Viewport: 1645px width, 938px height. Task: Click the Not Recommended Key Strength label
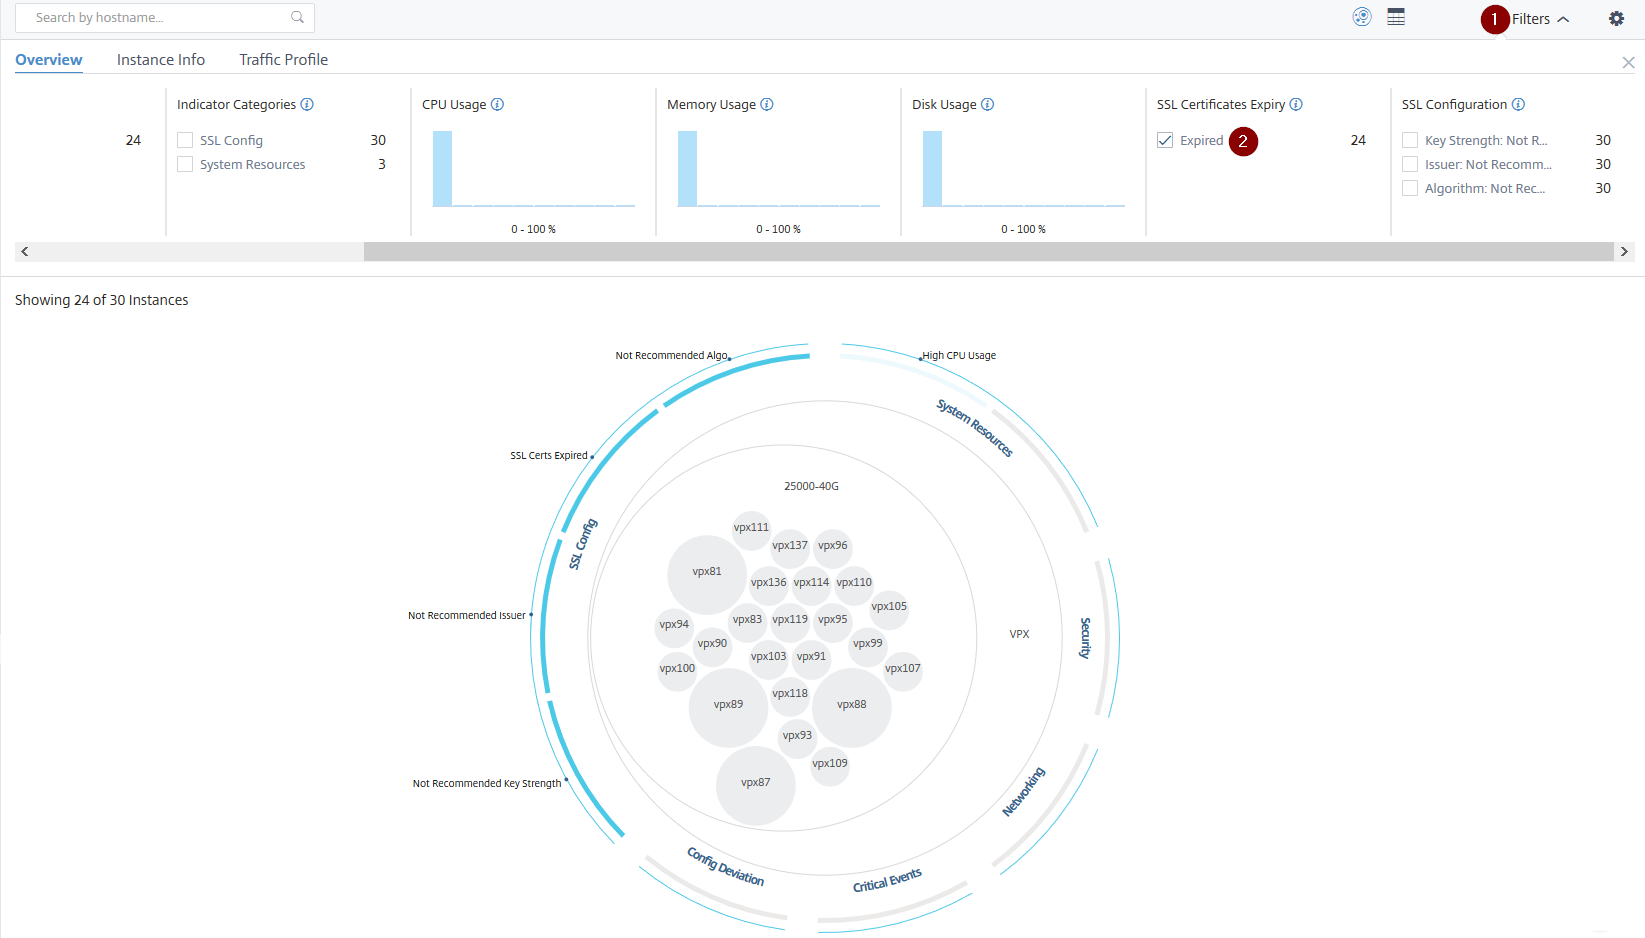(487, 784)
